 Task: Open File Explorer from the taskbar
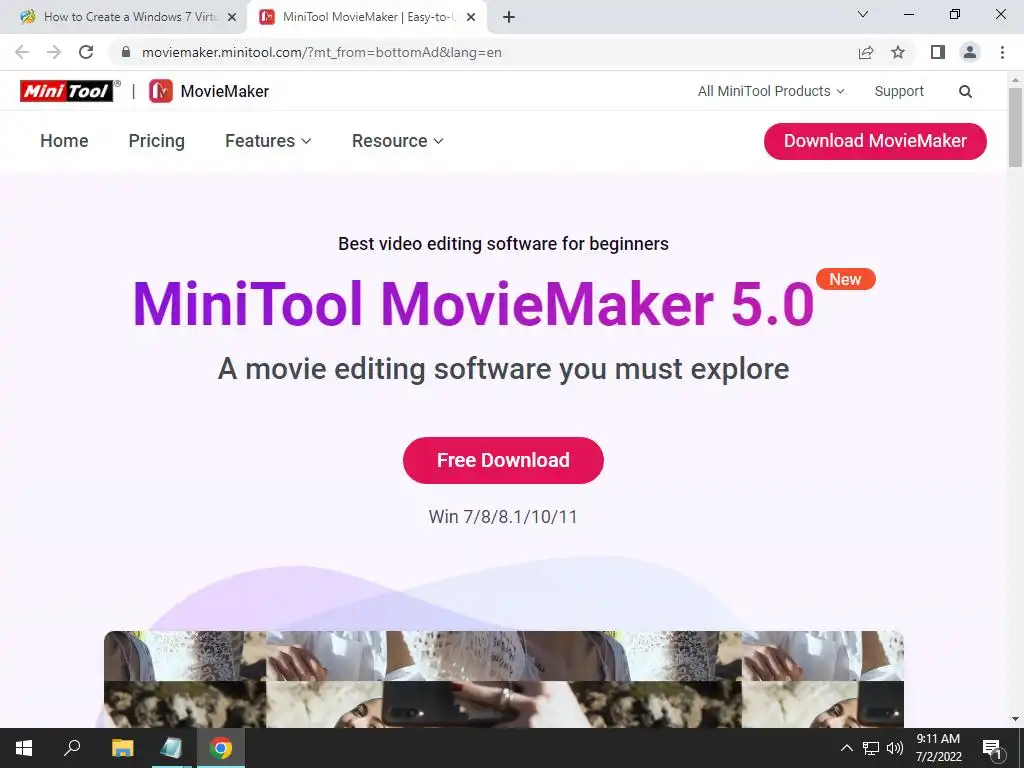(x=122, y=748)
